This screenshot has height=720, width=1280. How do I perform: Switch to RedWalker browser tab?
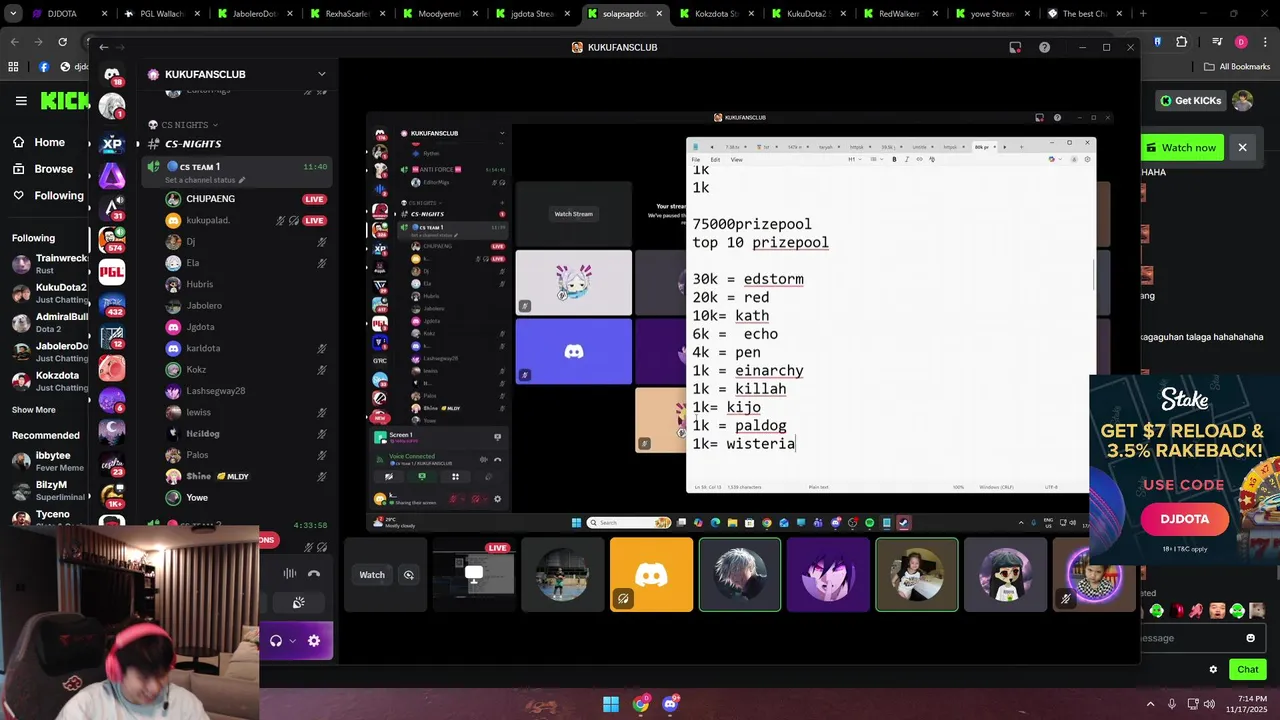899,14
